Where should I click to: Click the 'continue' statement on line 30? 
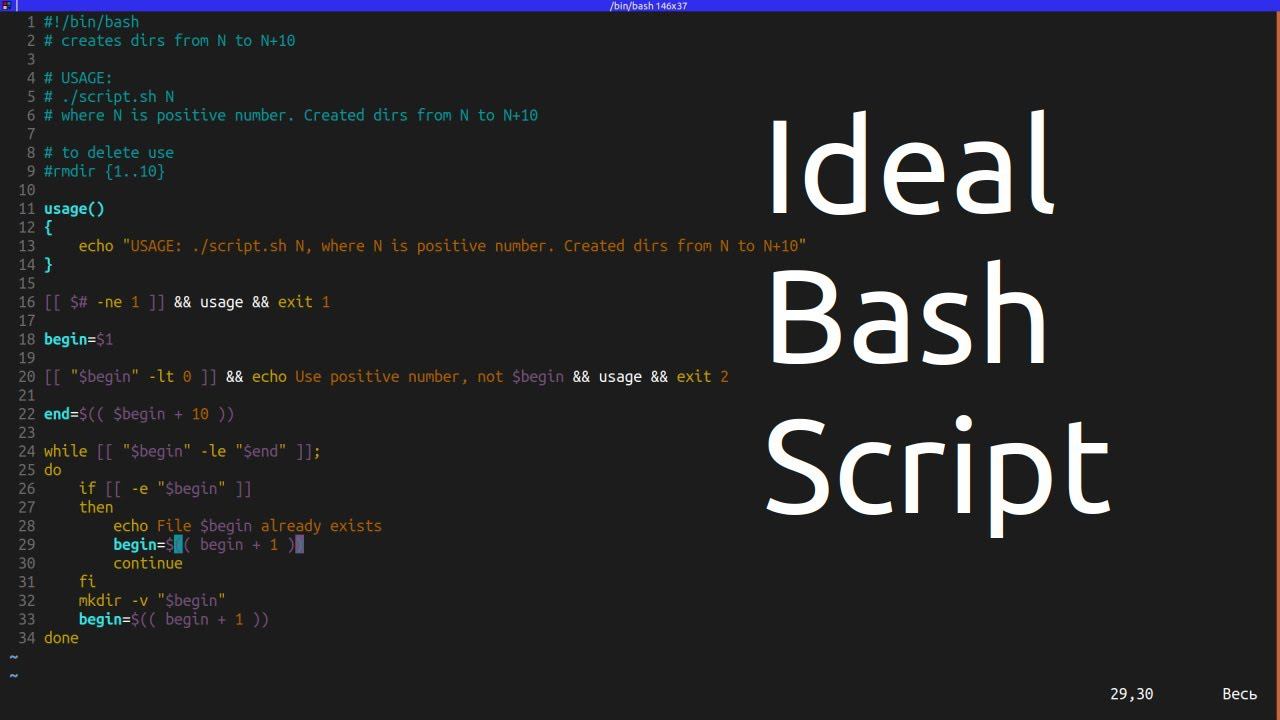pyautogui.click(x=148, y=563)
